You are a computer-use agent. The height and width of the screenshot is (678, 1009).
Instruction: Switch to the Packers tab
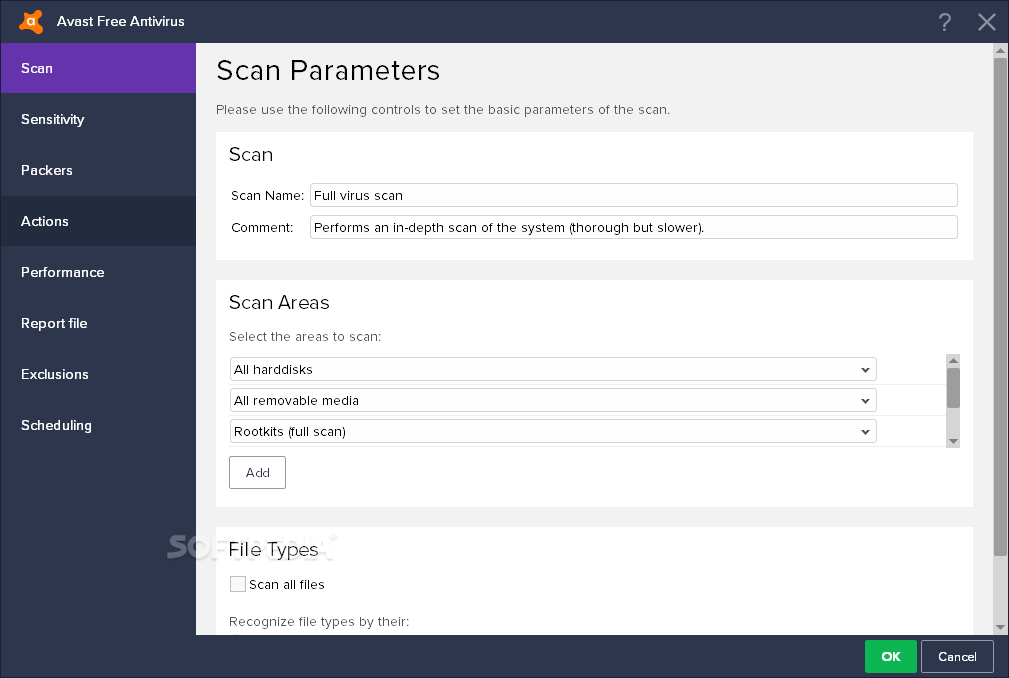tap(98, 170)
